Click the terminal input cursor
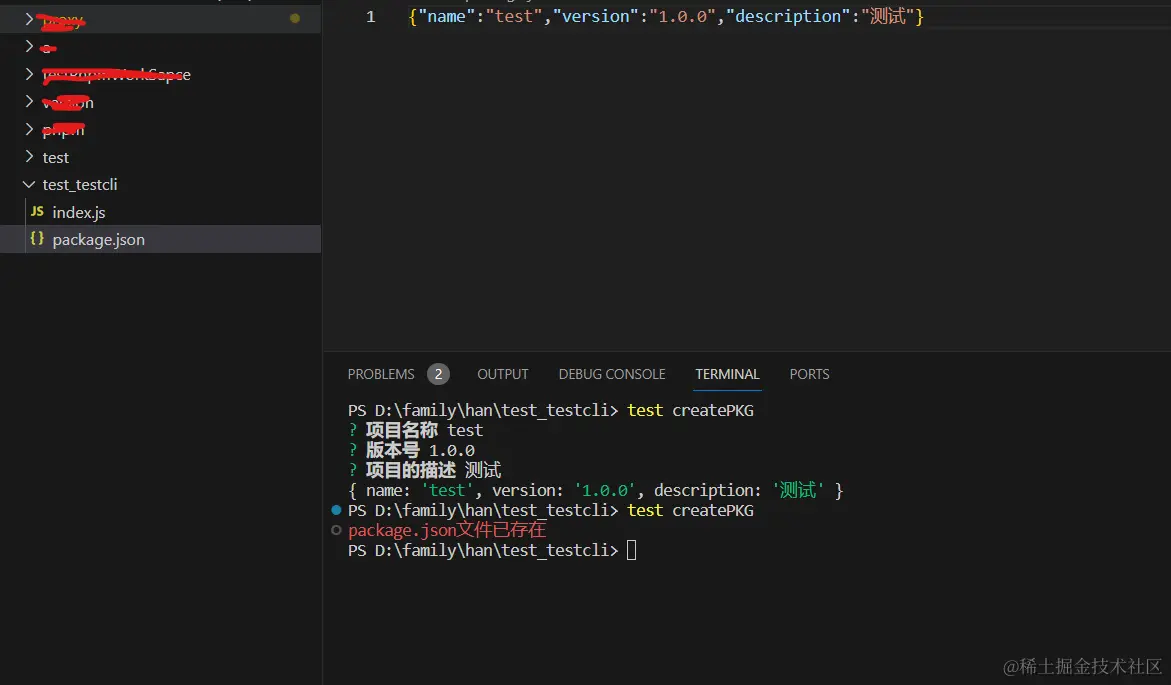Screen dimensions: 1171x685 [x=632, y=551]
